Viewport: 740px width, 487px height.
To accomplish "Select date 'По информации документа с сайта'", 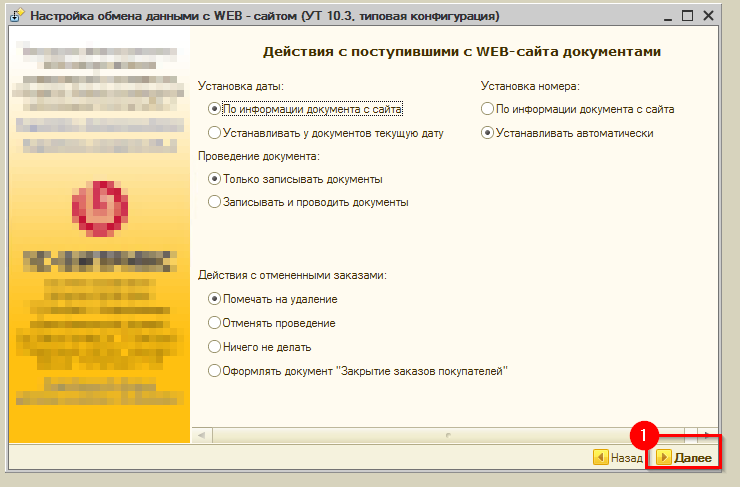I will pyautogui.click(x=214, y=109).
